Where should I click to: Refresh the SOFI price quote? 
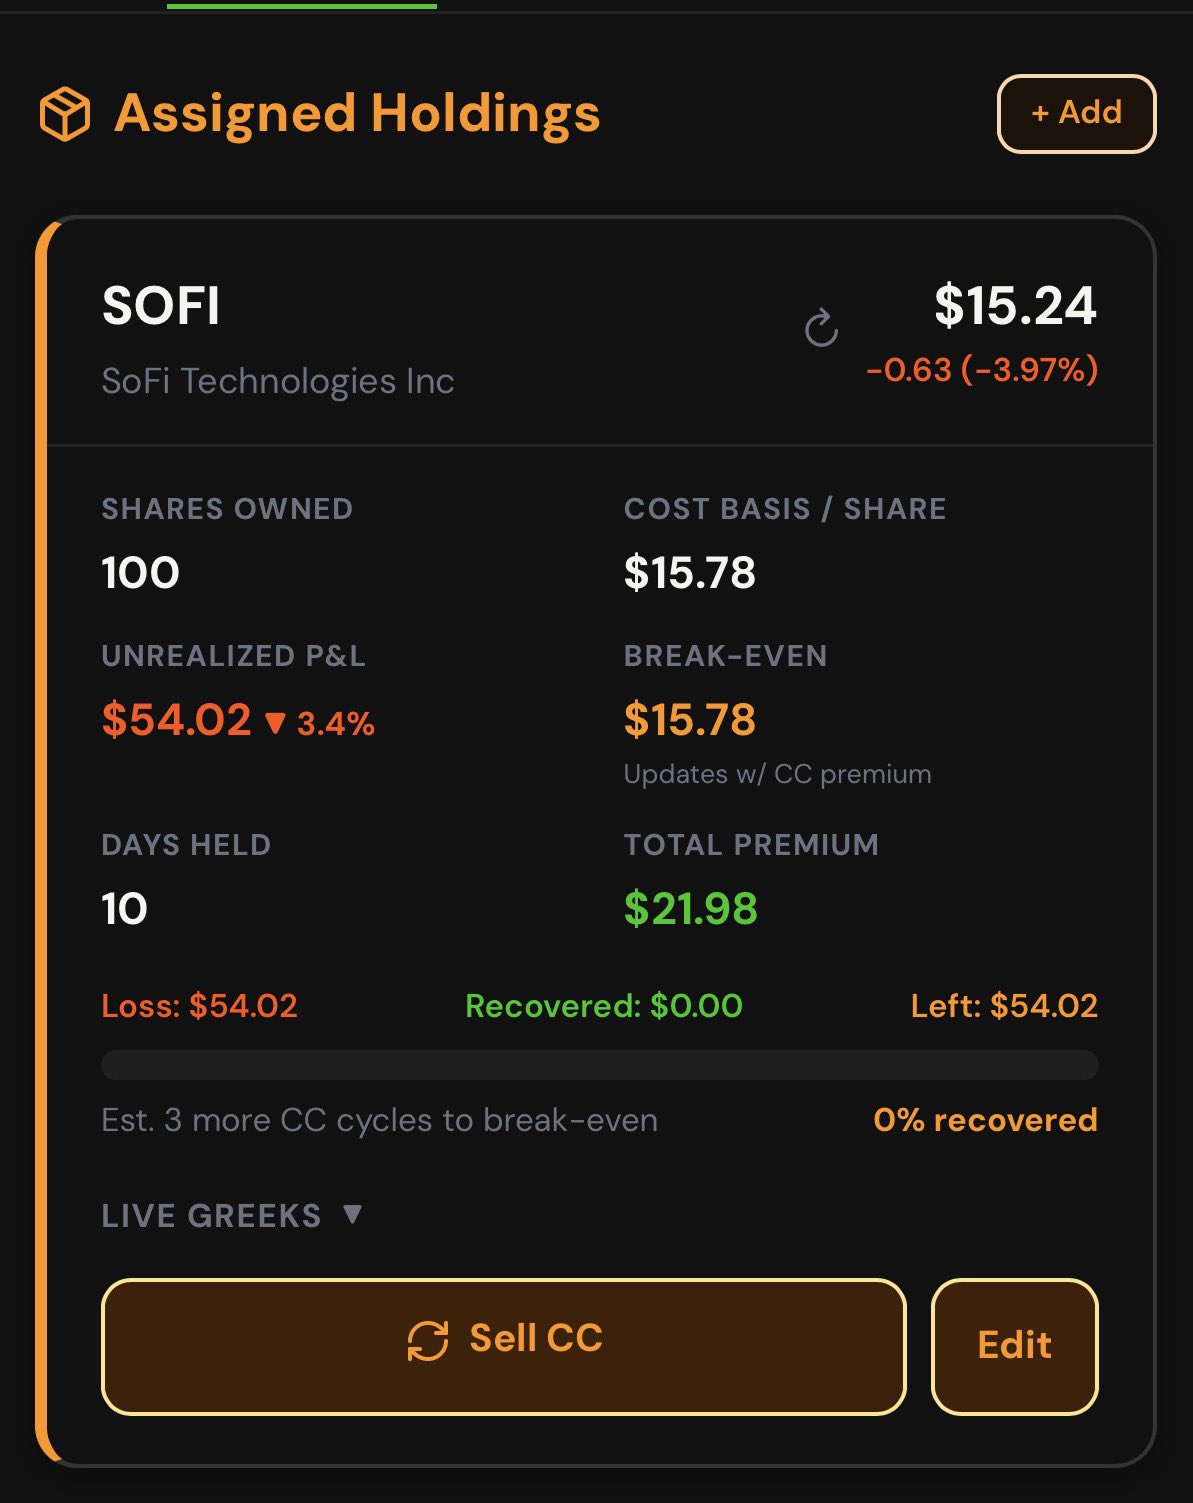(821, 328)
